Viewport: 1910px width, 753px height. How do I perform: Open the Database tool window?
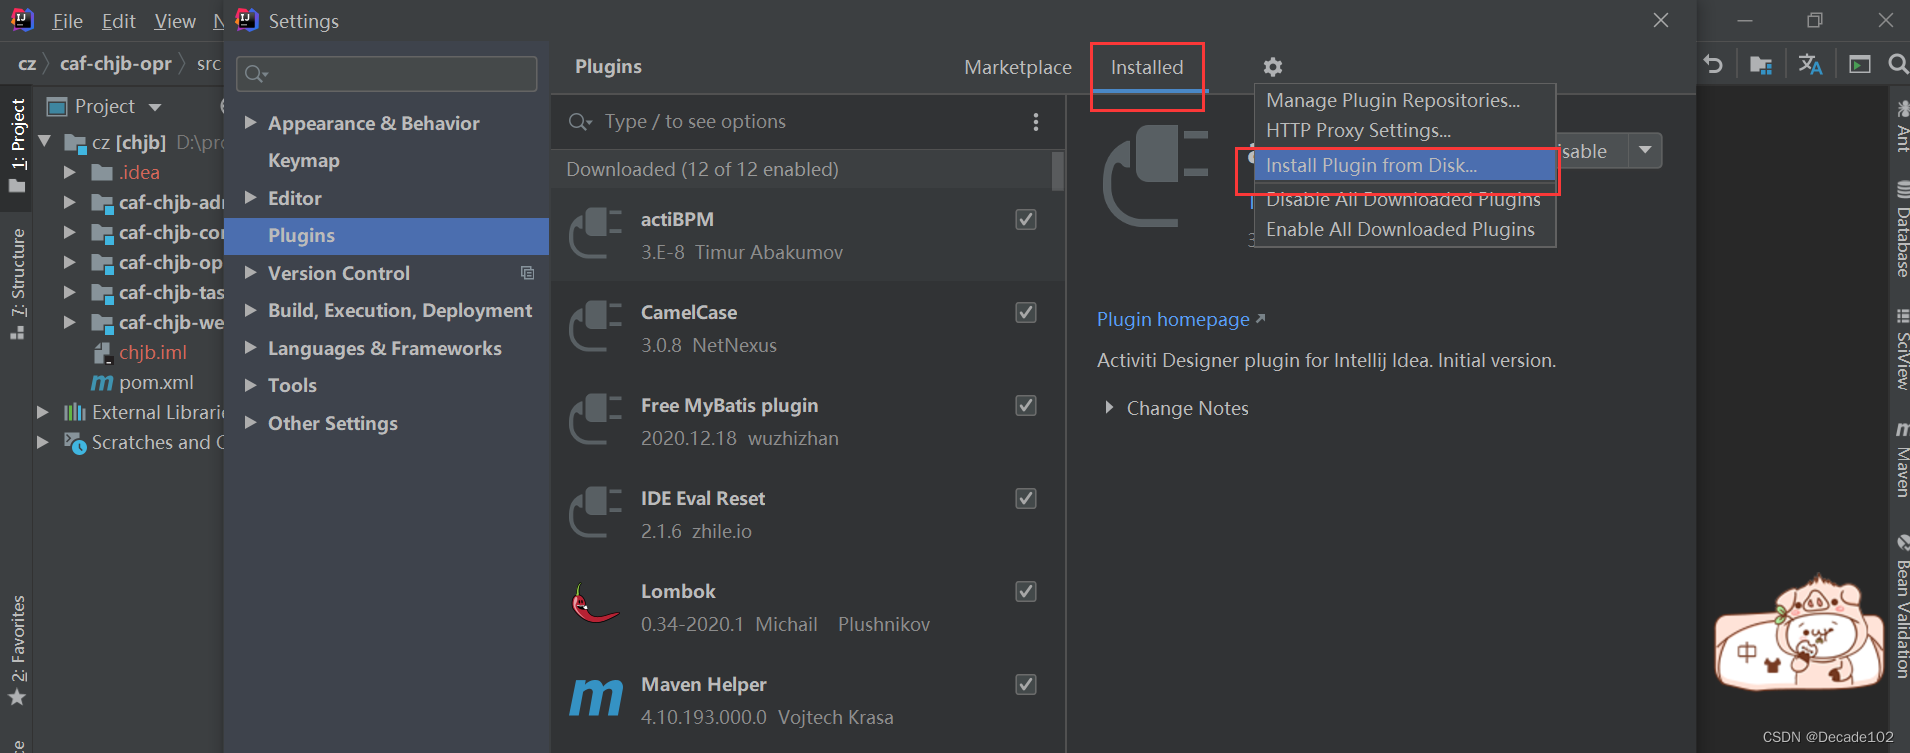(x=1901, y=229)
